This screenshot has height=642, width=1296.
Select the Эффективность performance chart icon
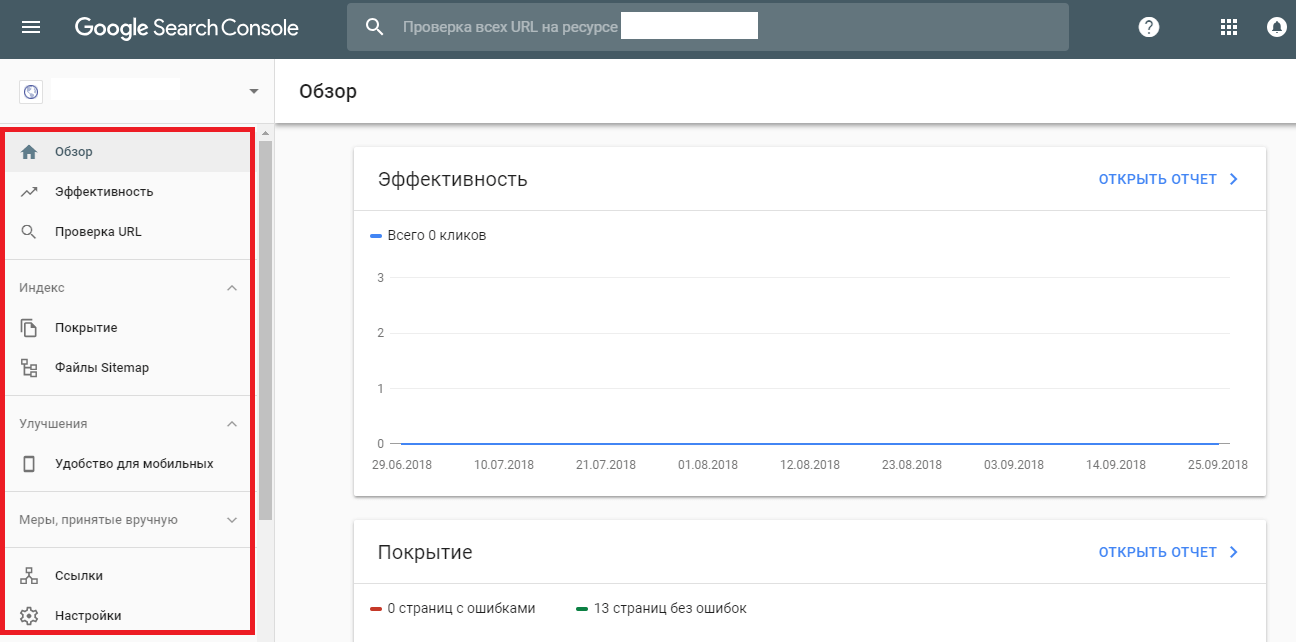(28, 191)
